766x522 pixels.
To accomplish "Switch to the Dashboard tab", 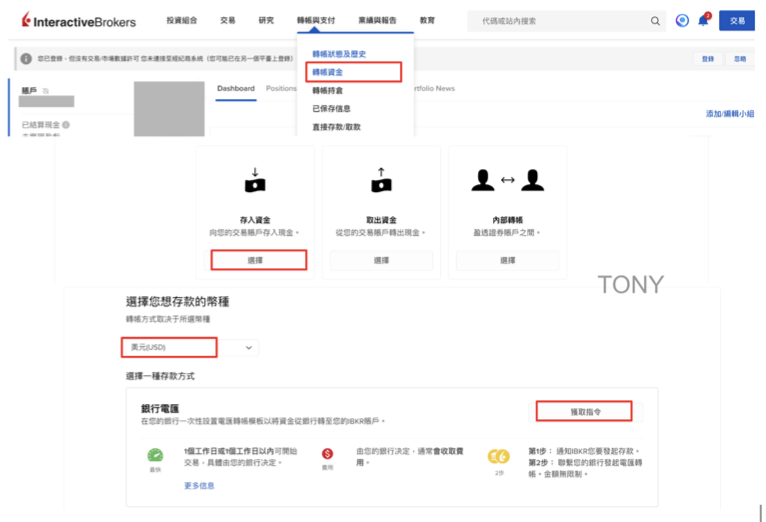I will [236, 88].
